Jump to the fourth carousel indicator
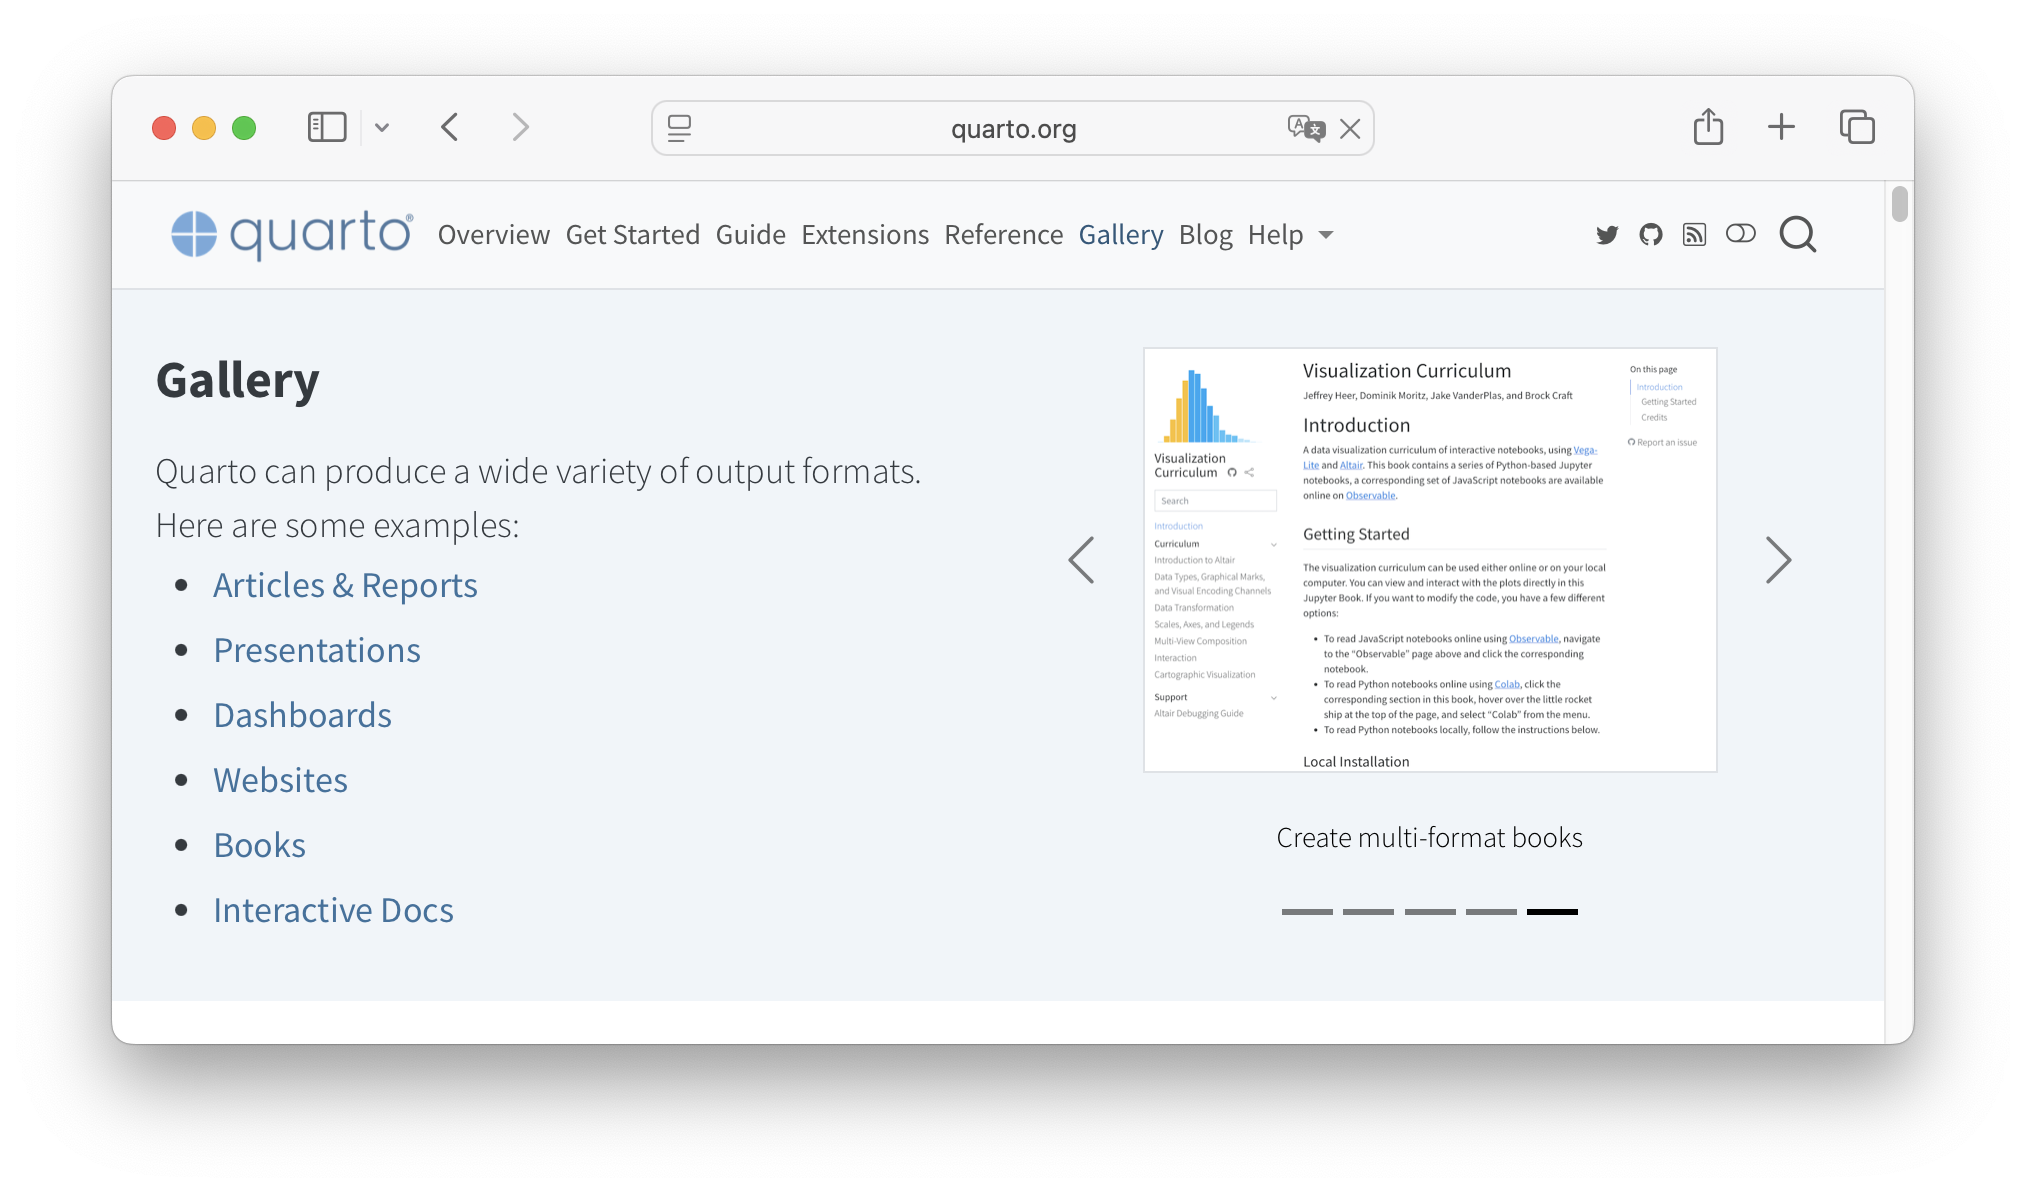 (1491, 912)
